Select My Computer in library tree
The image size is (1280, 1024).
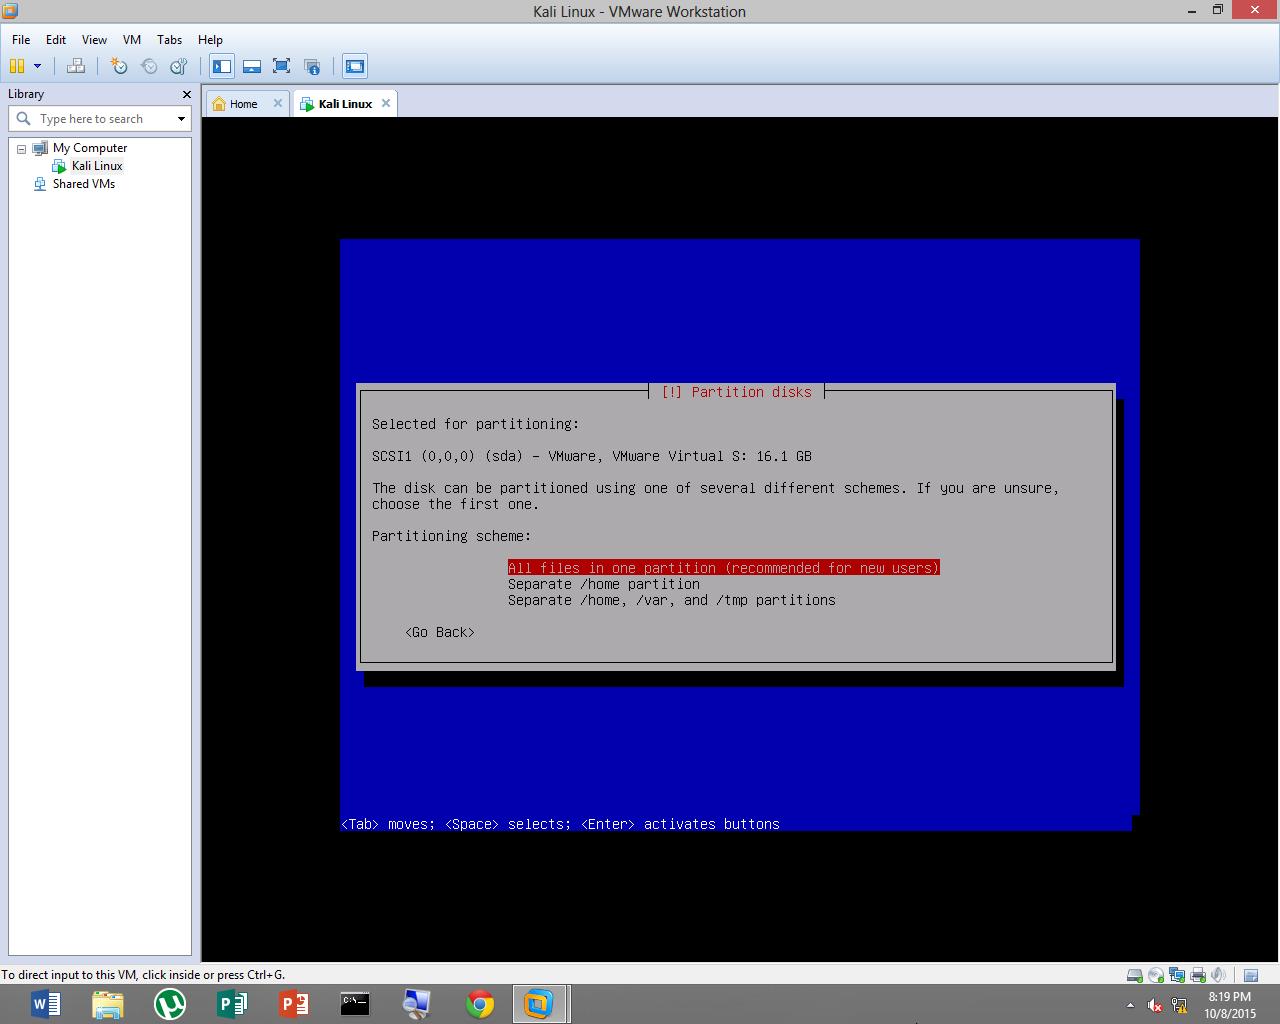(x=90, y=148)
